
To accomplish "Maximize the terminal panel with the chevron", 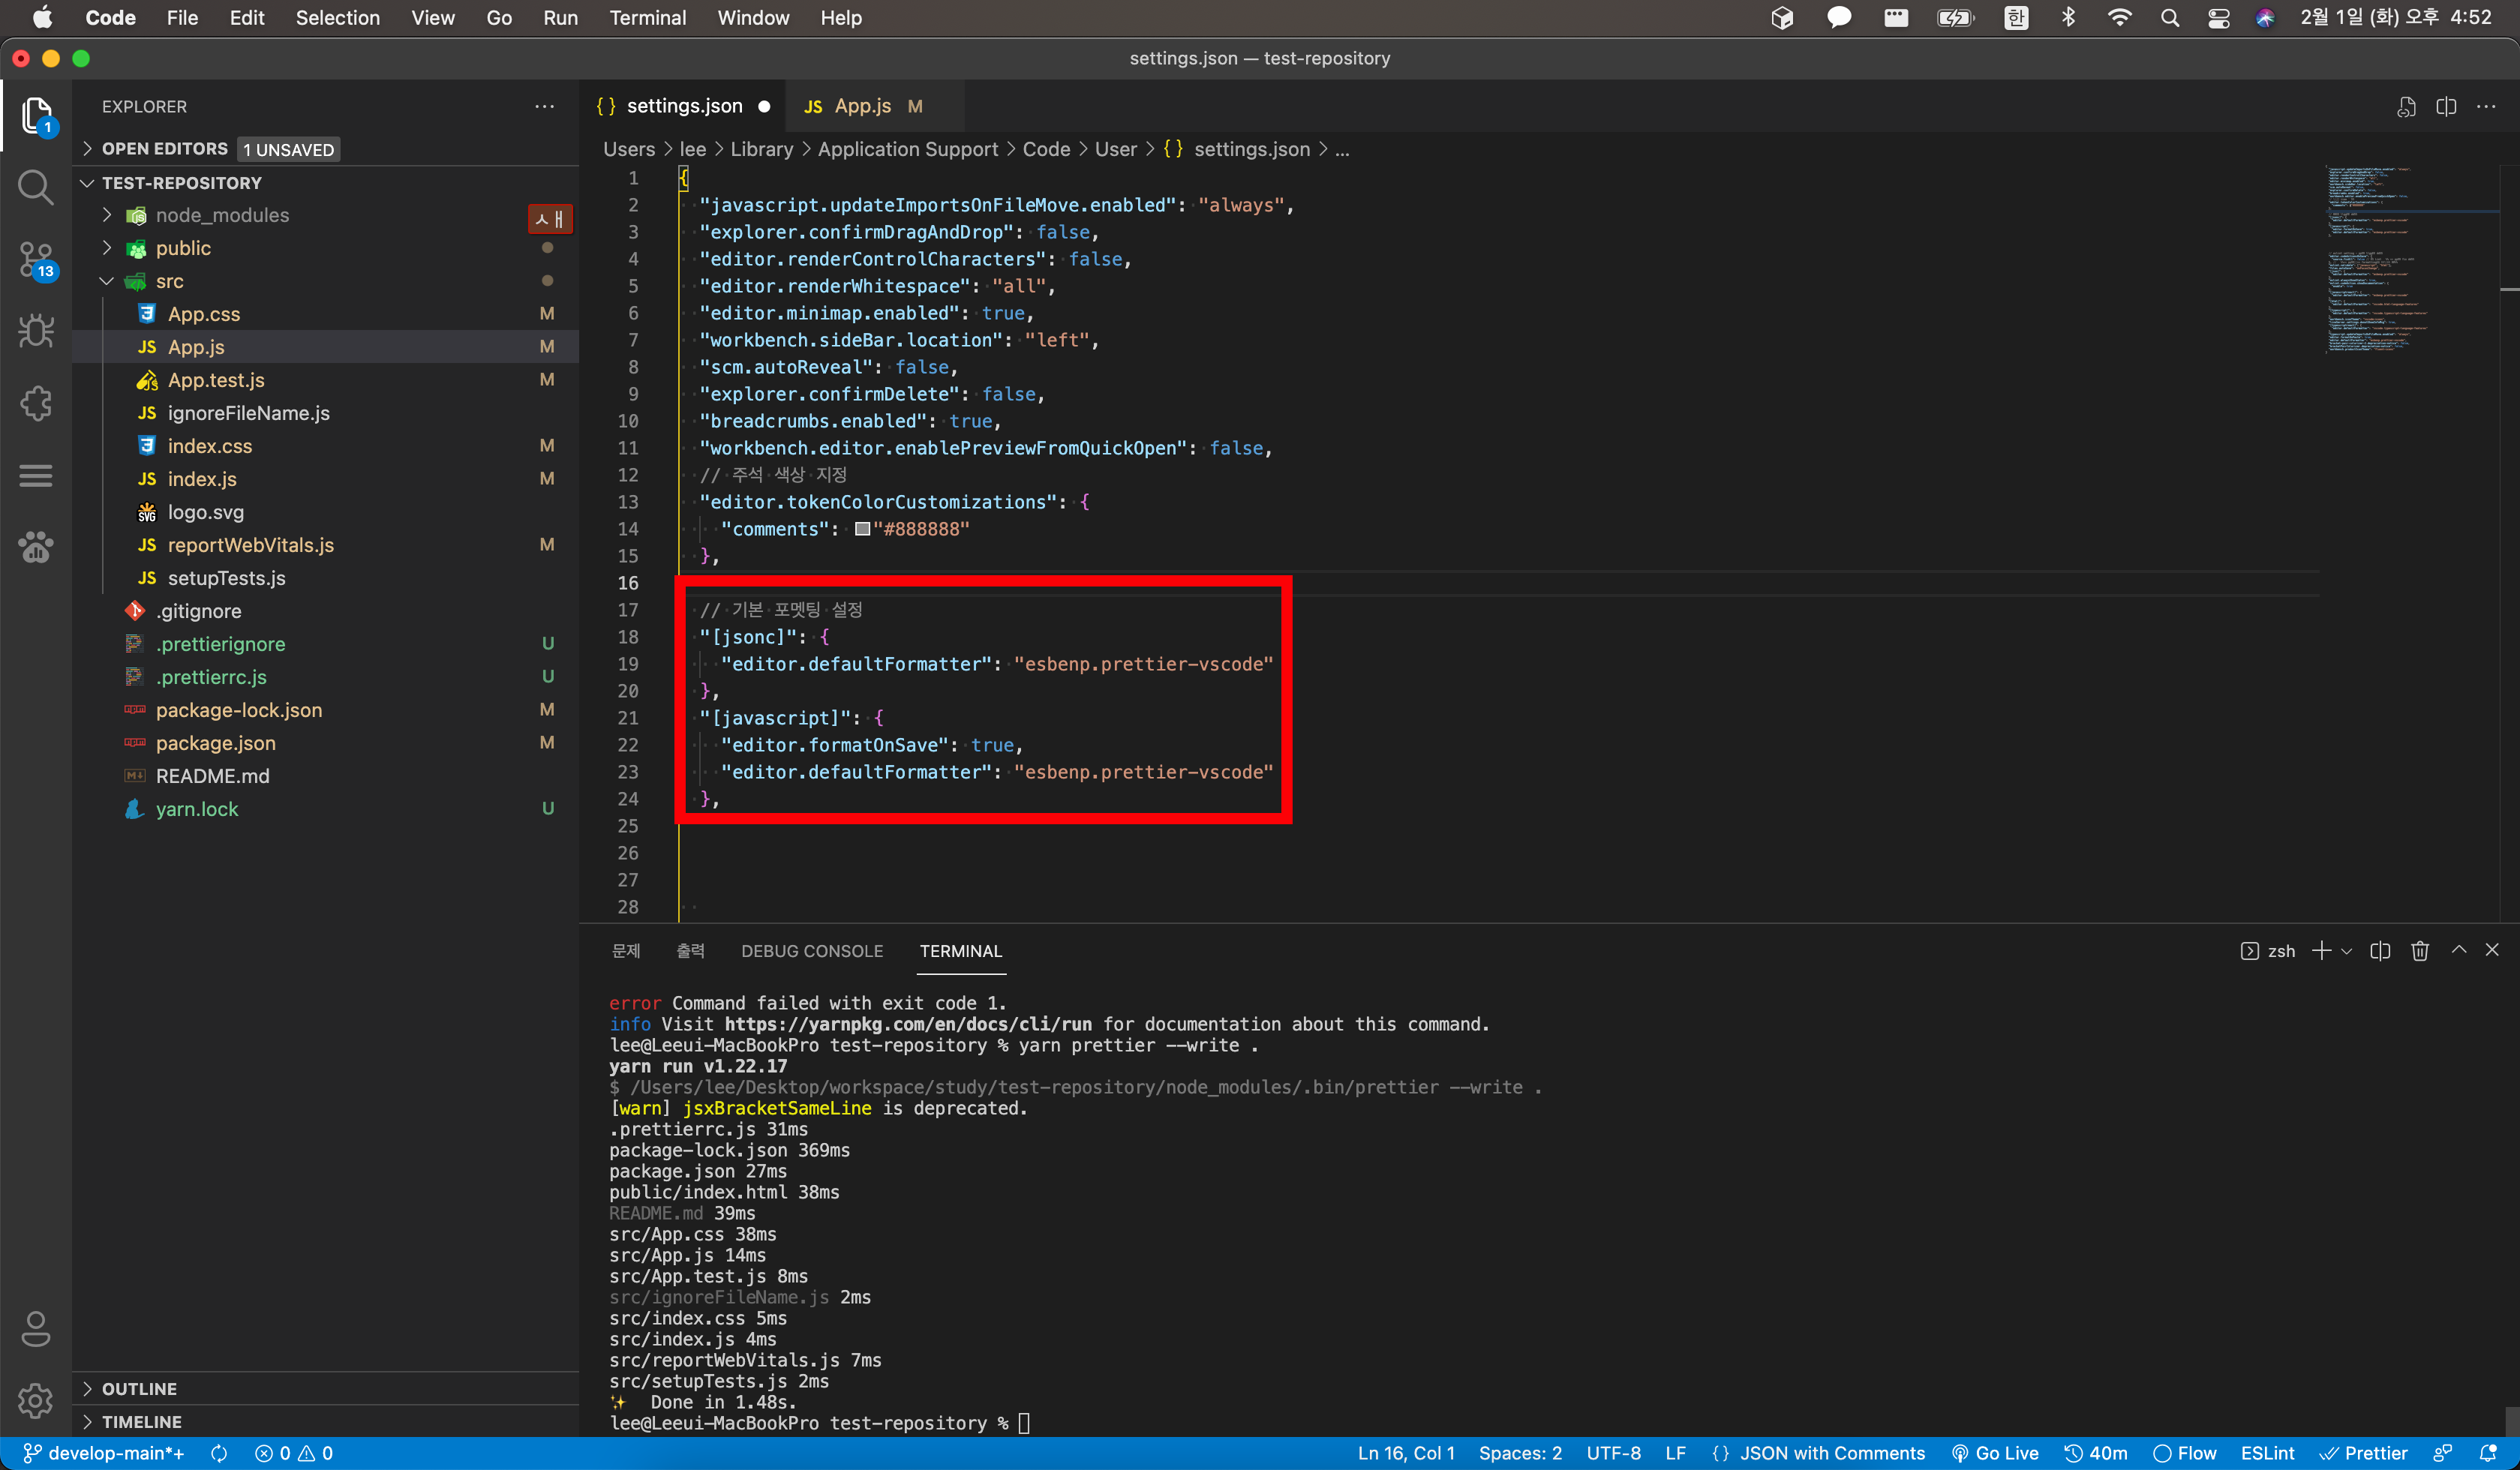I will pyautogui.click(x=2458, y=950).
